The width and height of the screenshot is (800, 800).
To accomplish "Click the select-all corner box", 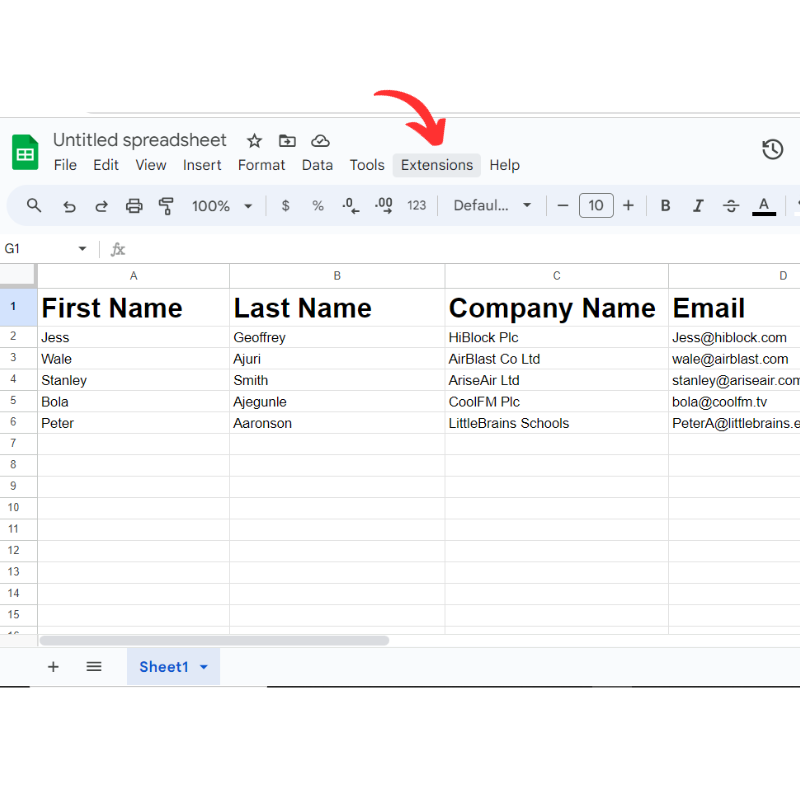I will [18, 276].
